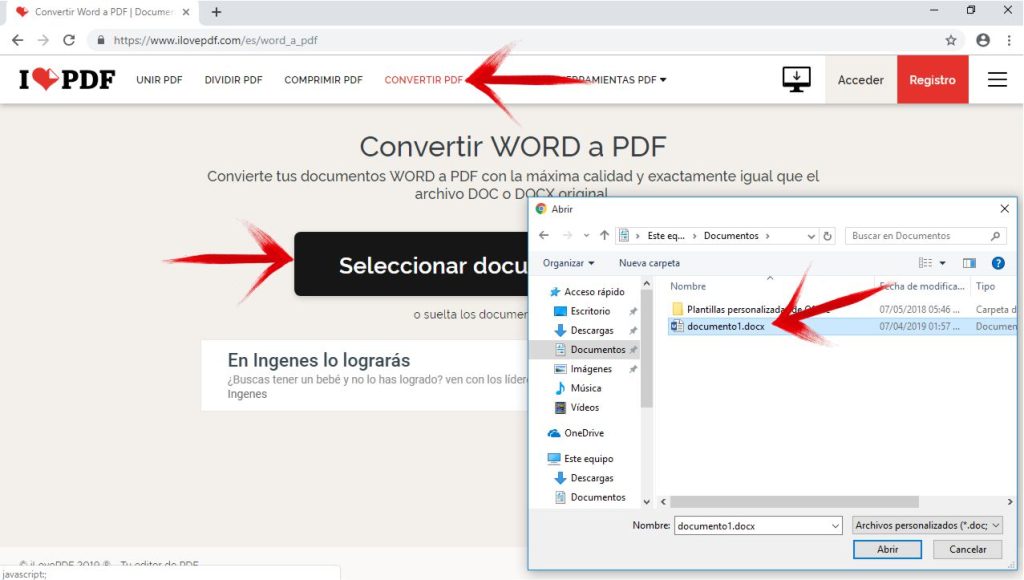Go up one folder level in dialog
The width and height of the screenshot is (1024, 580).
604,236
